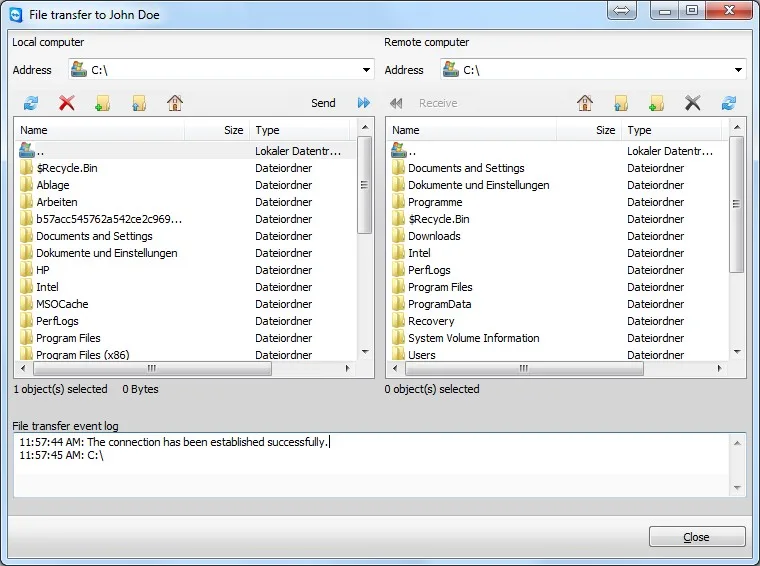Create a new folder on the remote computer
This screenshot has height=566, width=760.
657,103
